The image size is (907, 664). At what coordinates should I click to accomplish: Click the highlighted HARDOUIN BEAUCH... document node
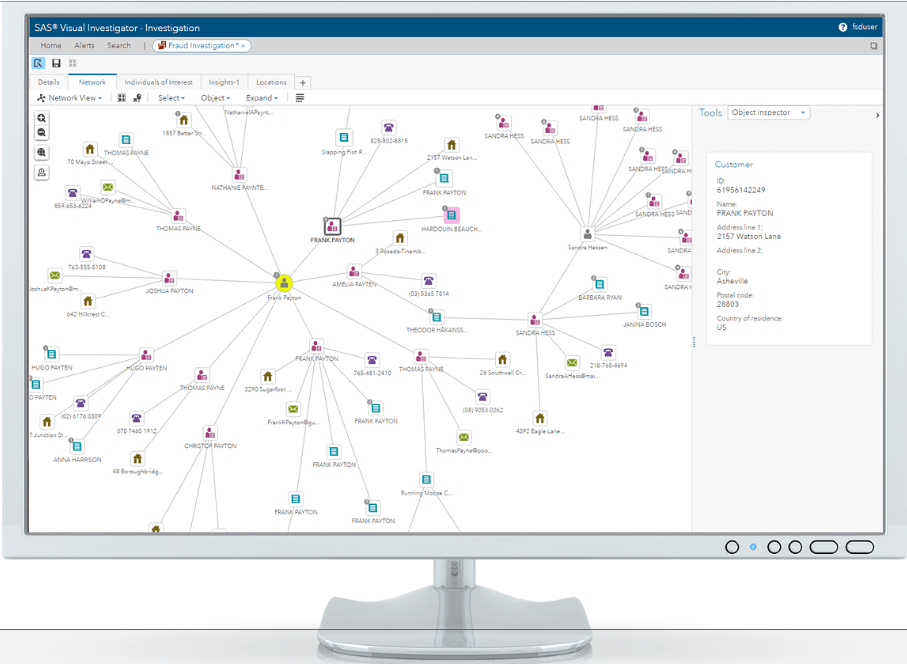point(451,215)
